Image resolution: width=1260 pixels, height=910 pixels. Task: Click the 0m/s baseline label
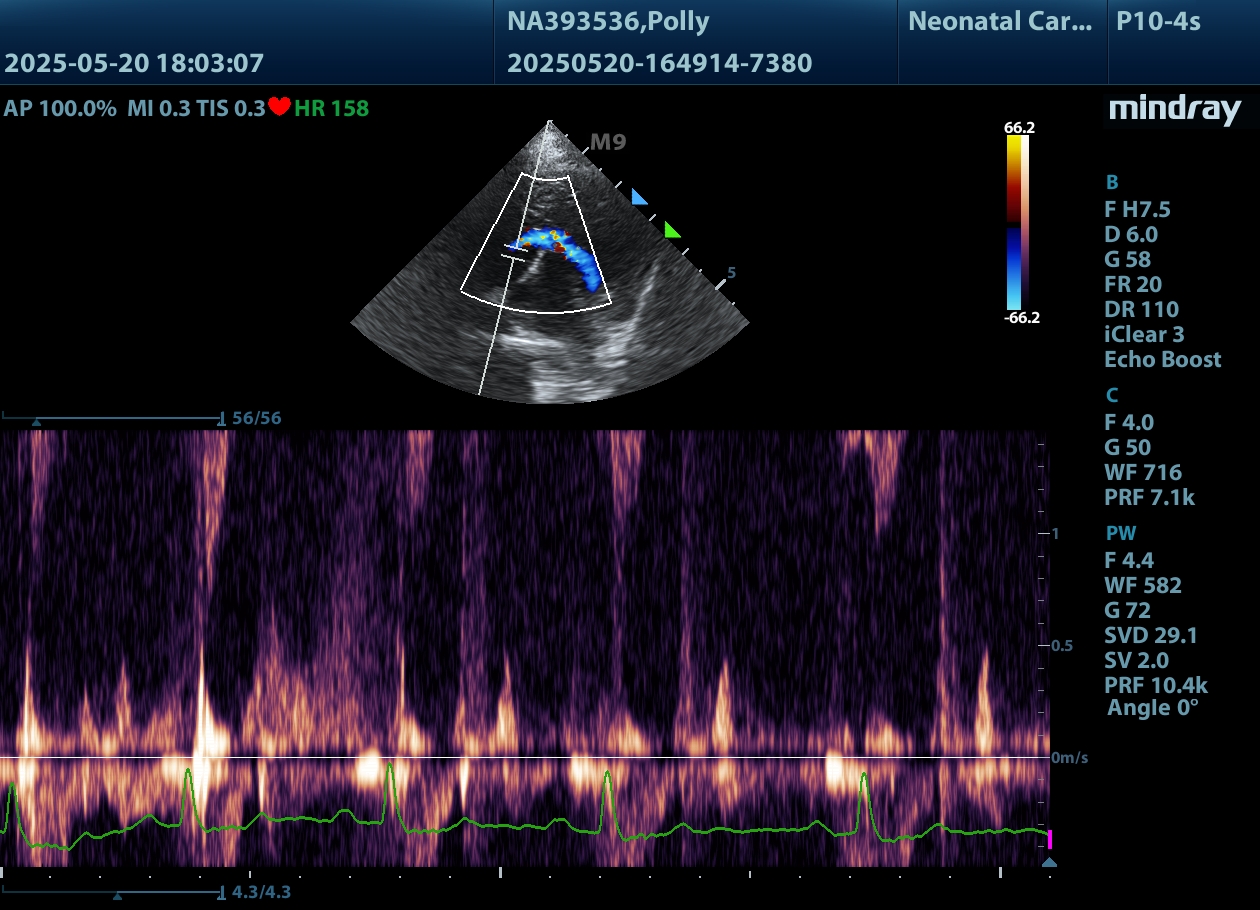pos(1069,758)
